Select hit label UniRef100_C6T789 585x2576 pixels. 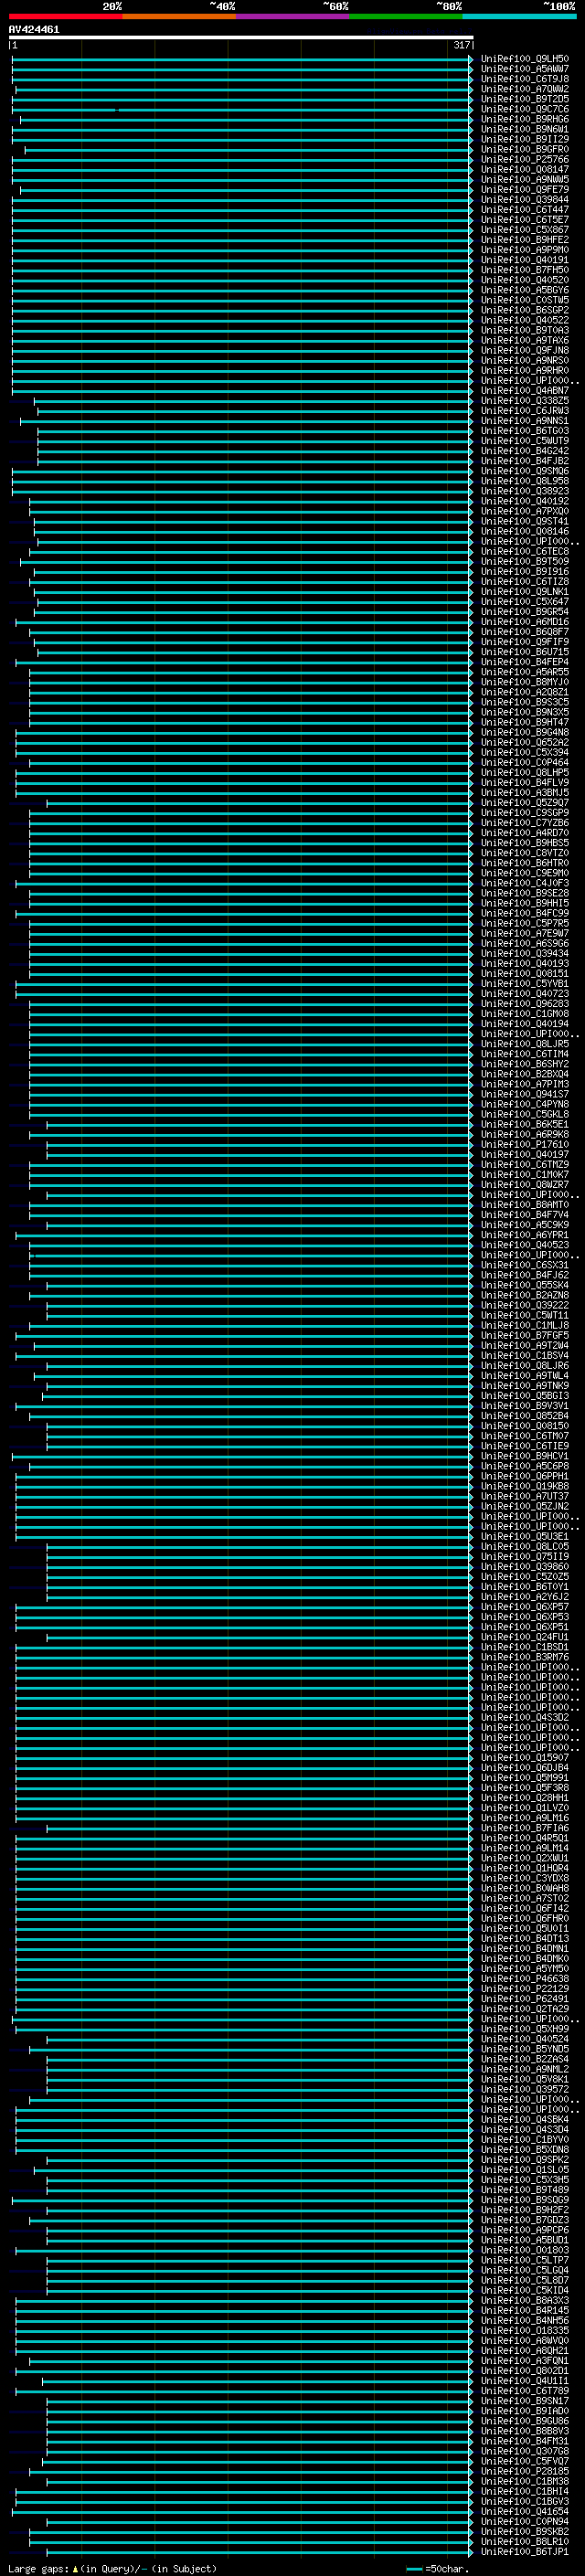click(525, 2391)
